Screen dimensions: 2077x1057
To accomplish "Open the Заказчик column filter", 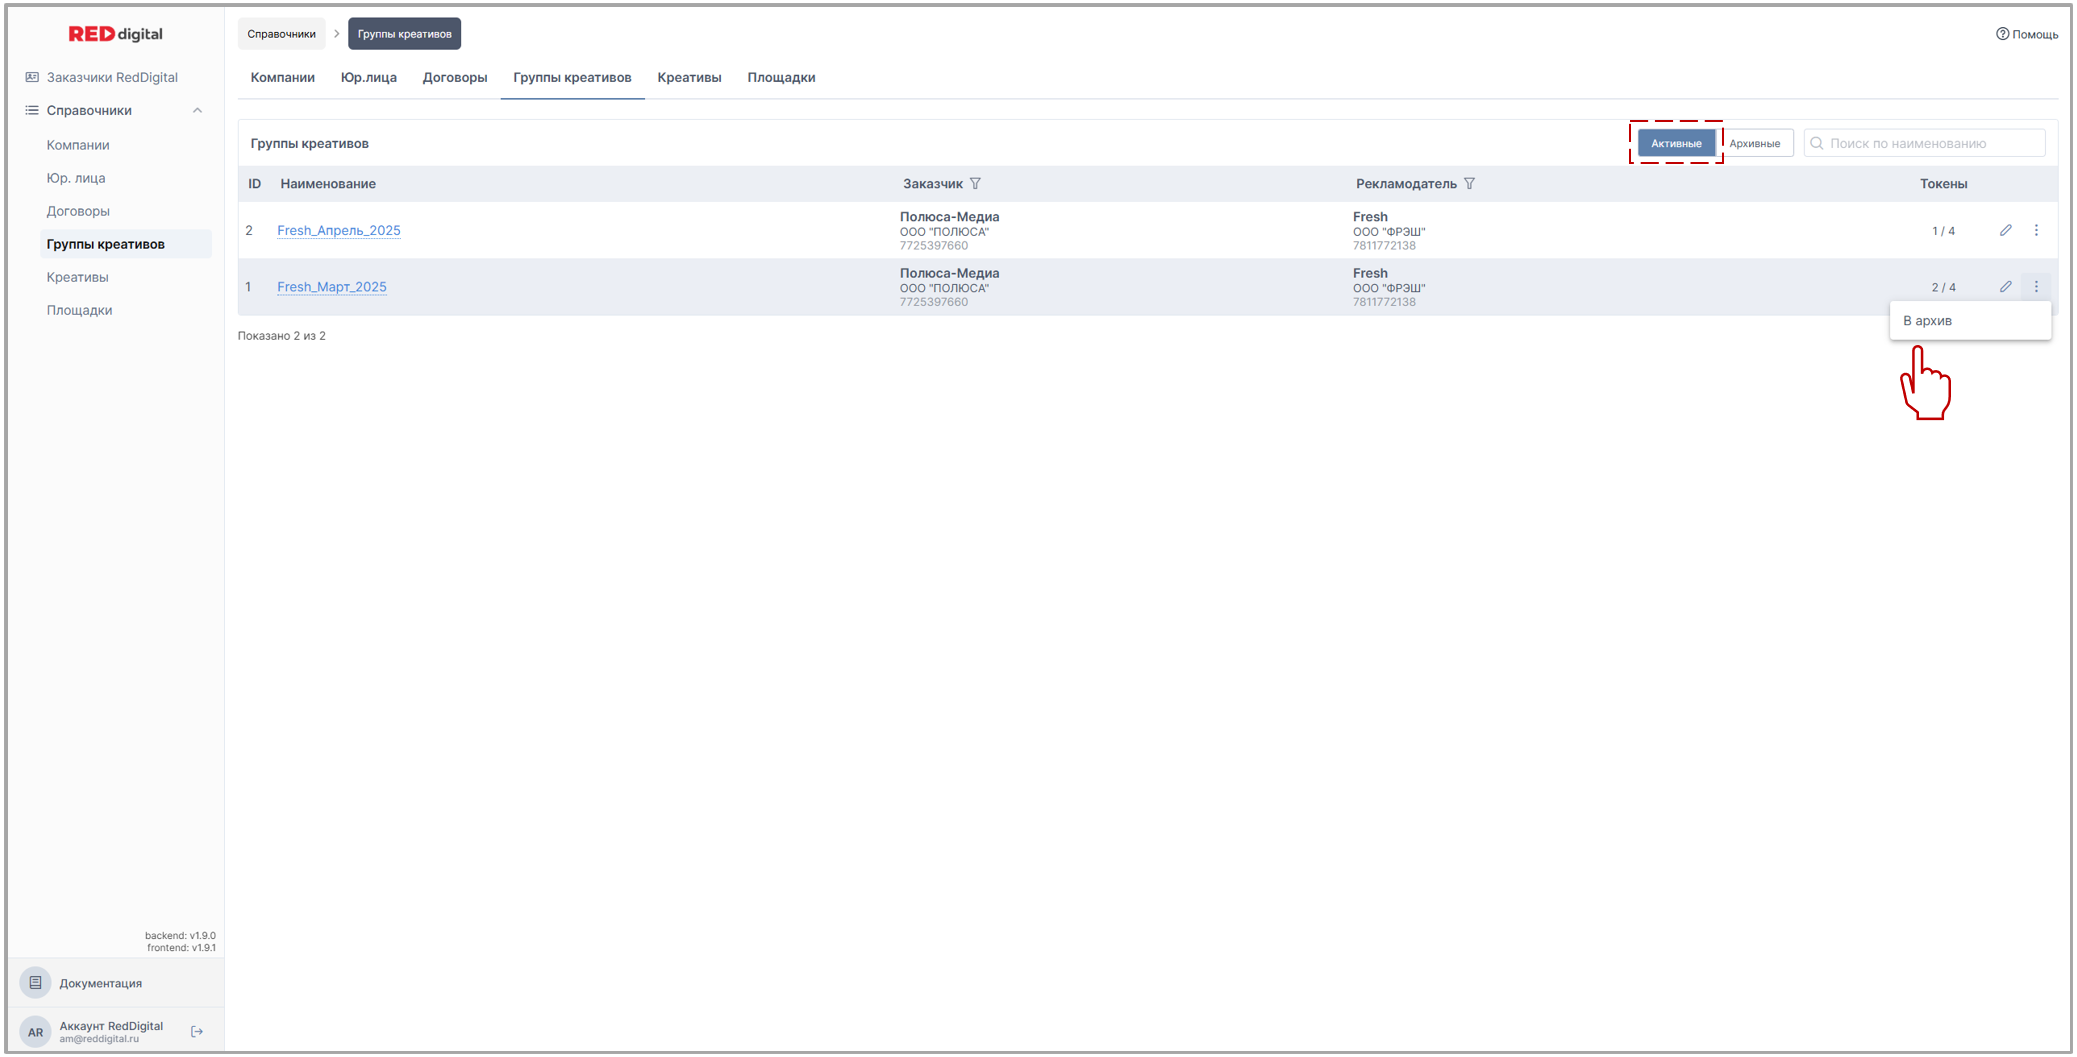I will tap(976, 184).
